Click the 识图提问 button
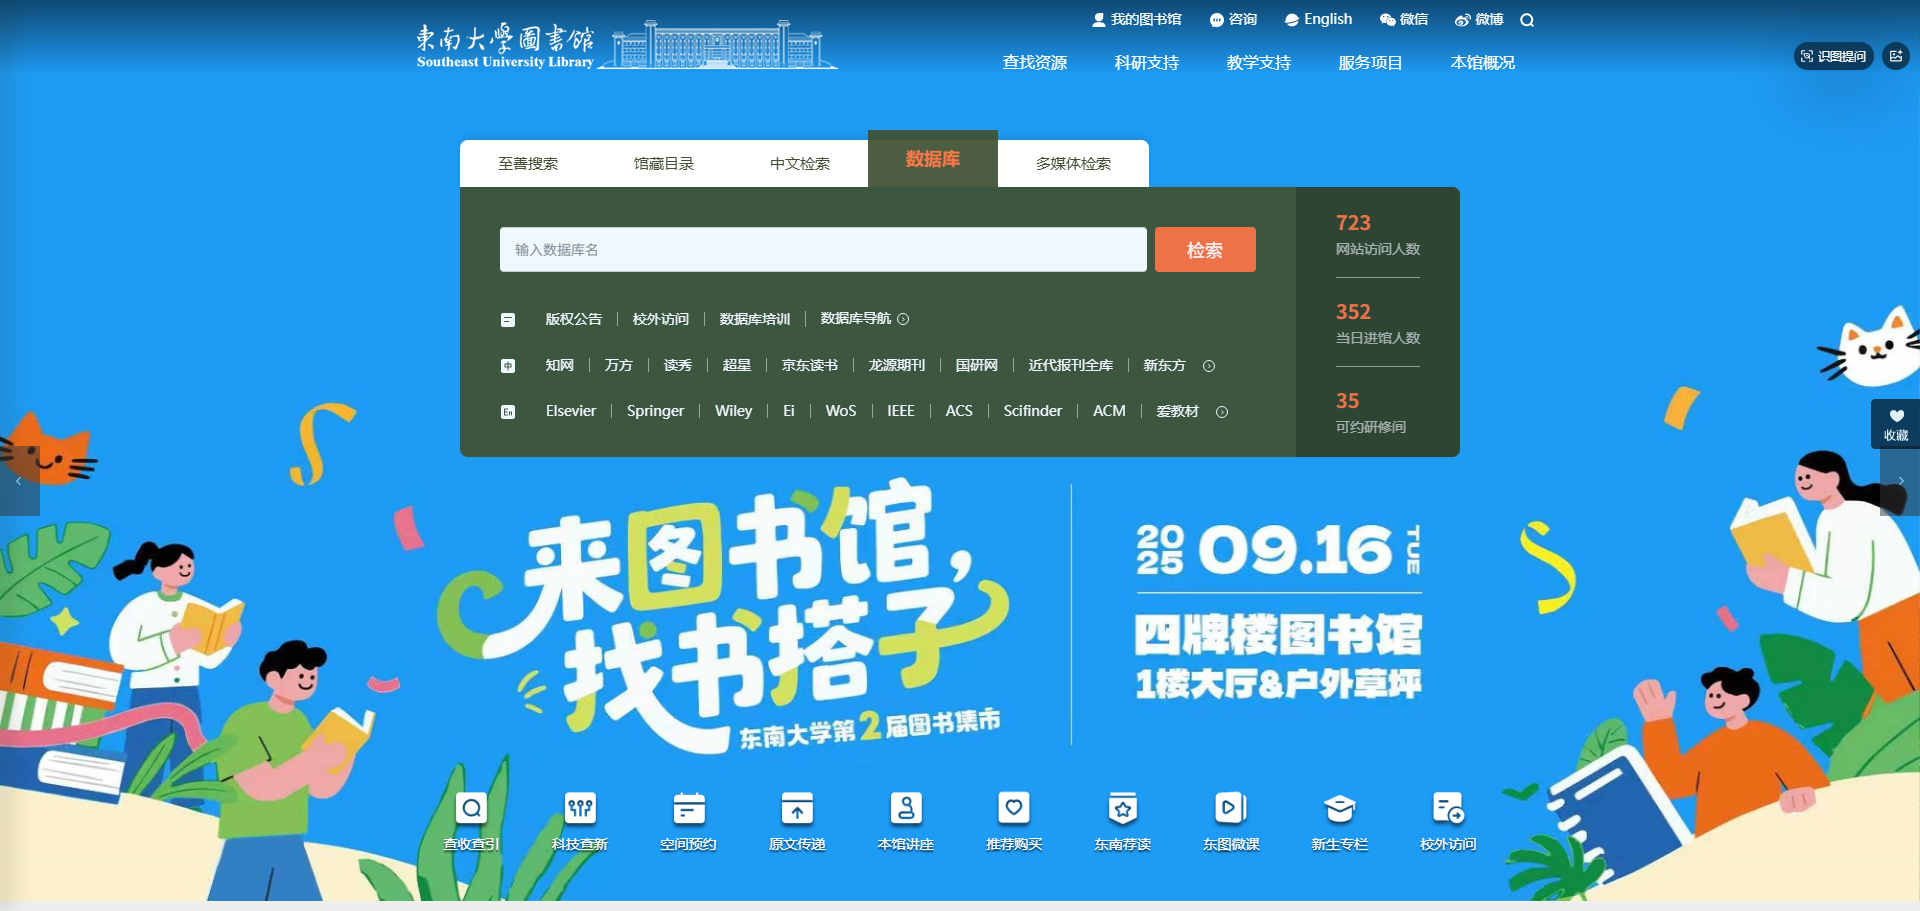 click(x=1834, y=56)
